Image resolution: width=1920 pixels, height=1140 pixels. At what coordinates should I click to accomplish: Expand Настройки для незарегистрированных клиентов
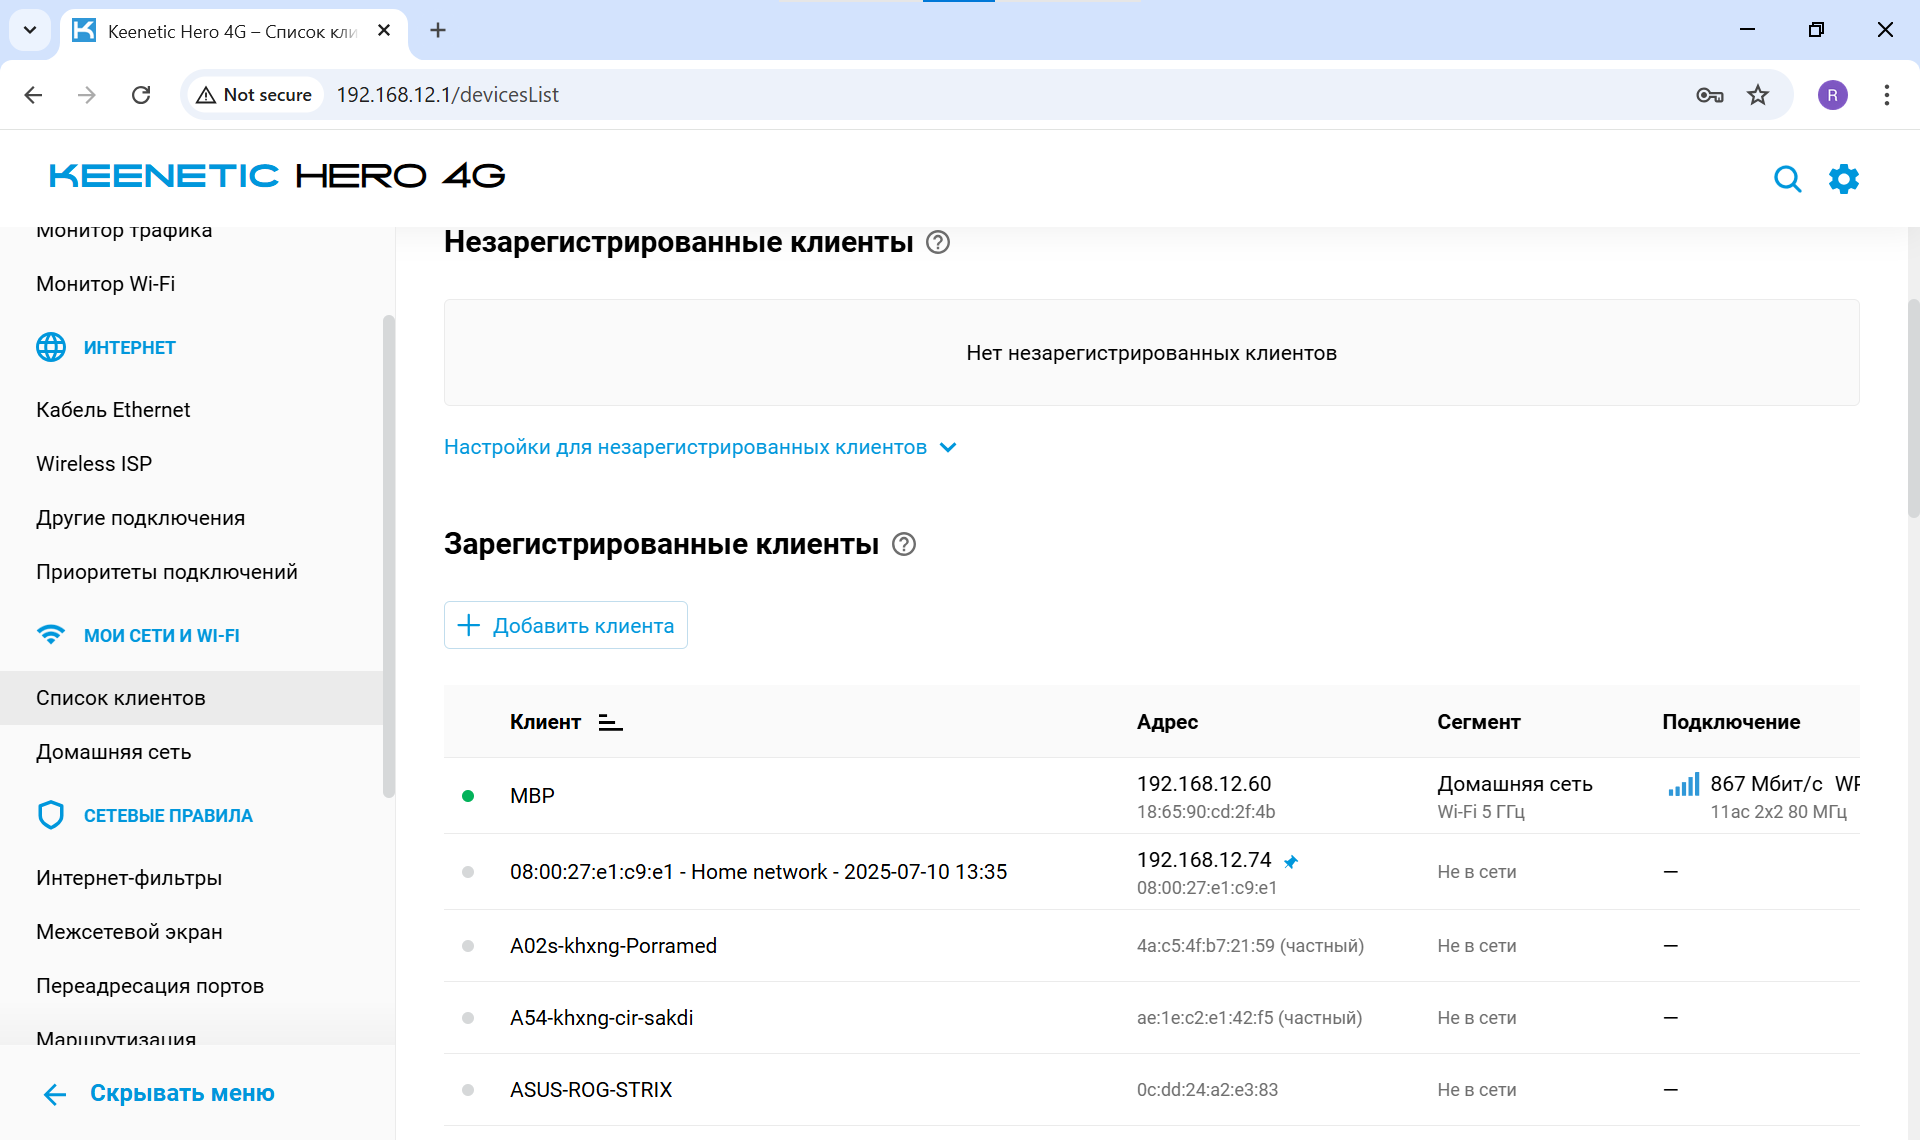click(700, 447)
